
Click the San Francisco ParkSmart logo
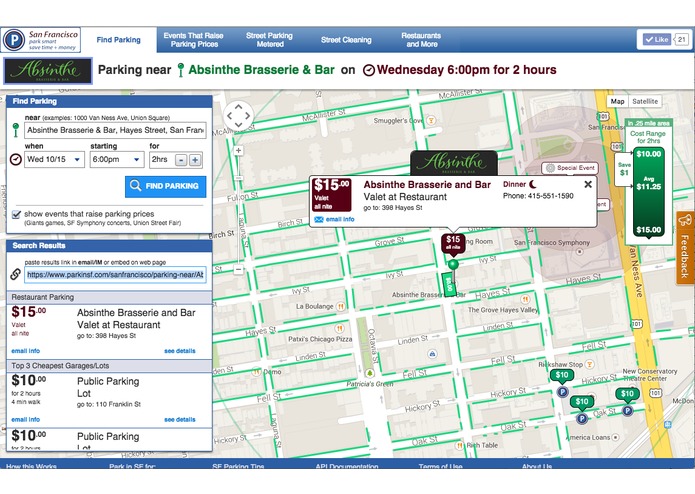pos(41,40)
